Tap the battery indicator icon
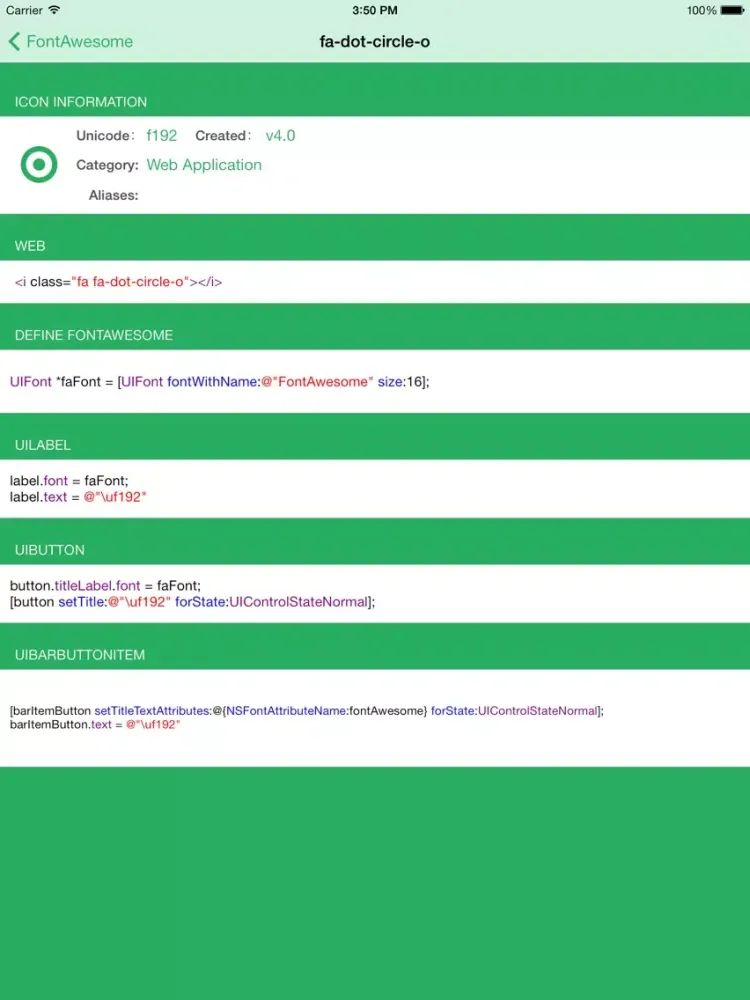750x1000 pixels. (x=732, y=10)
